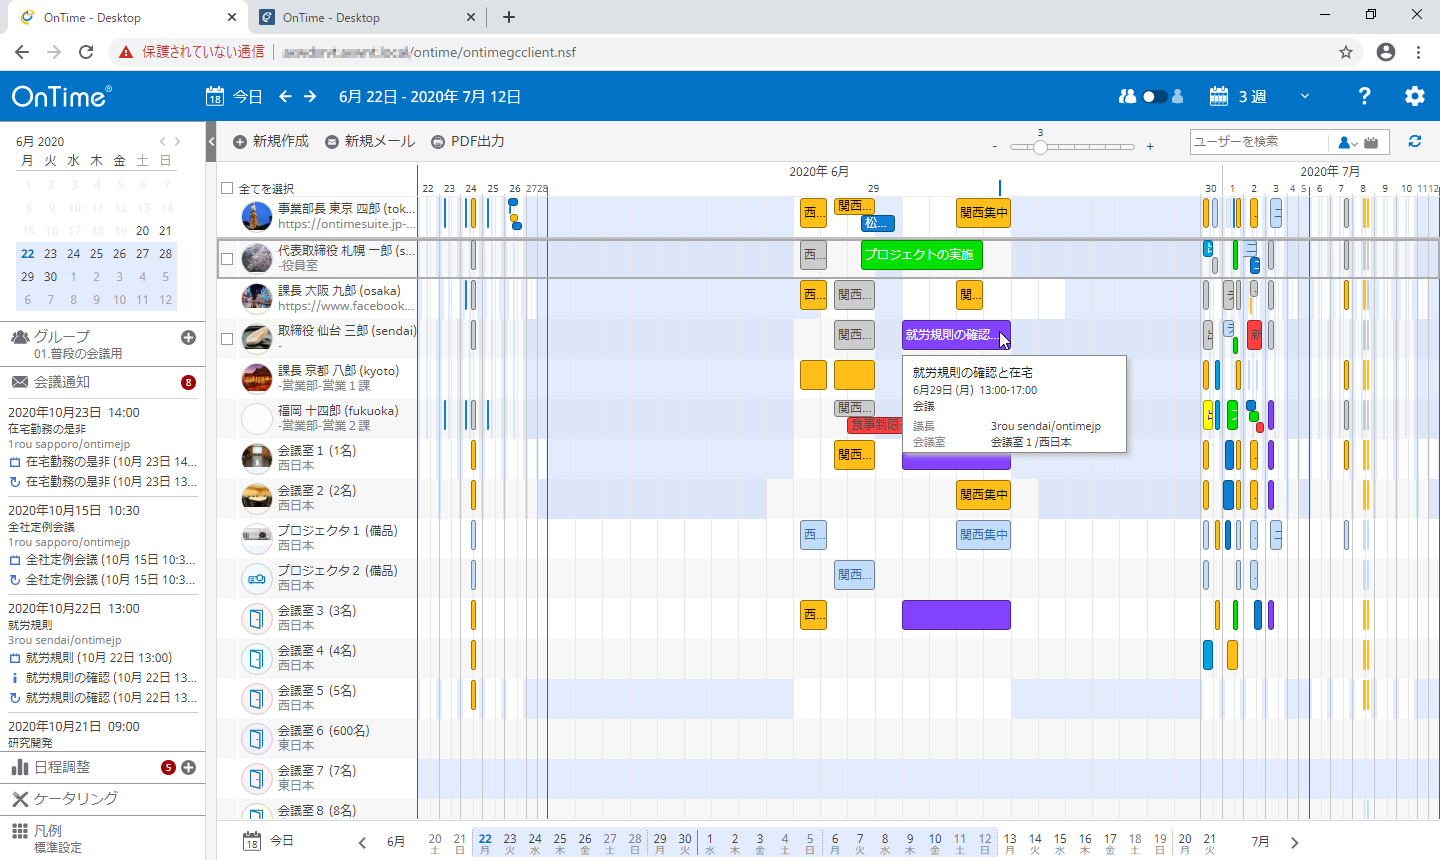Select 7月 label in the bottom timeline

pos(1260,842)
